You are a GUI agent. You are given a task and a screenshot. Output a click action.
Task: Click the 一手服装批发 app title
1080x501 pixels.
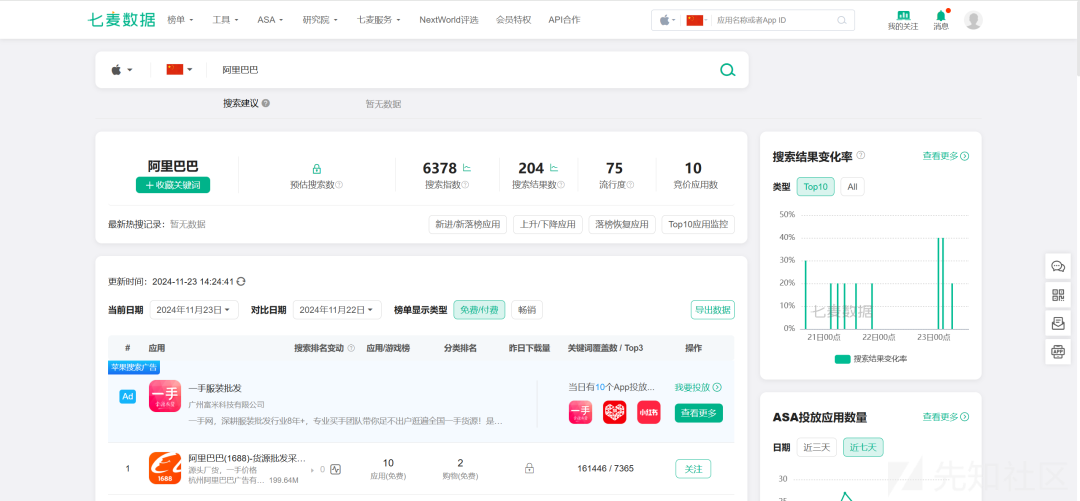point(215,388)
